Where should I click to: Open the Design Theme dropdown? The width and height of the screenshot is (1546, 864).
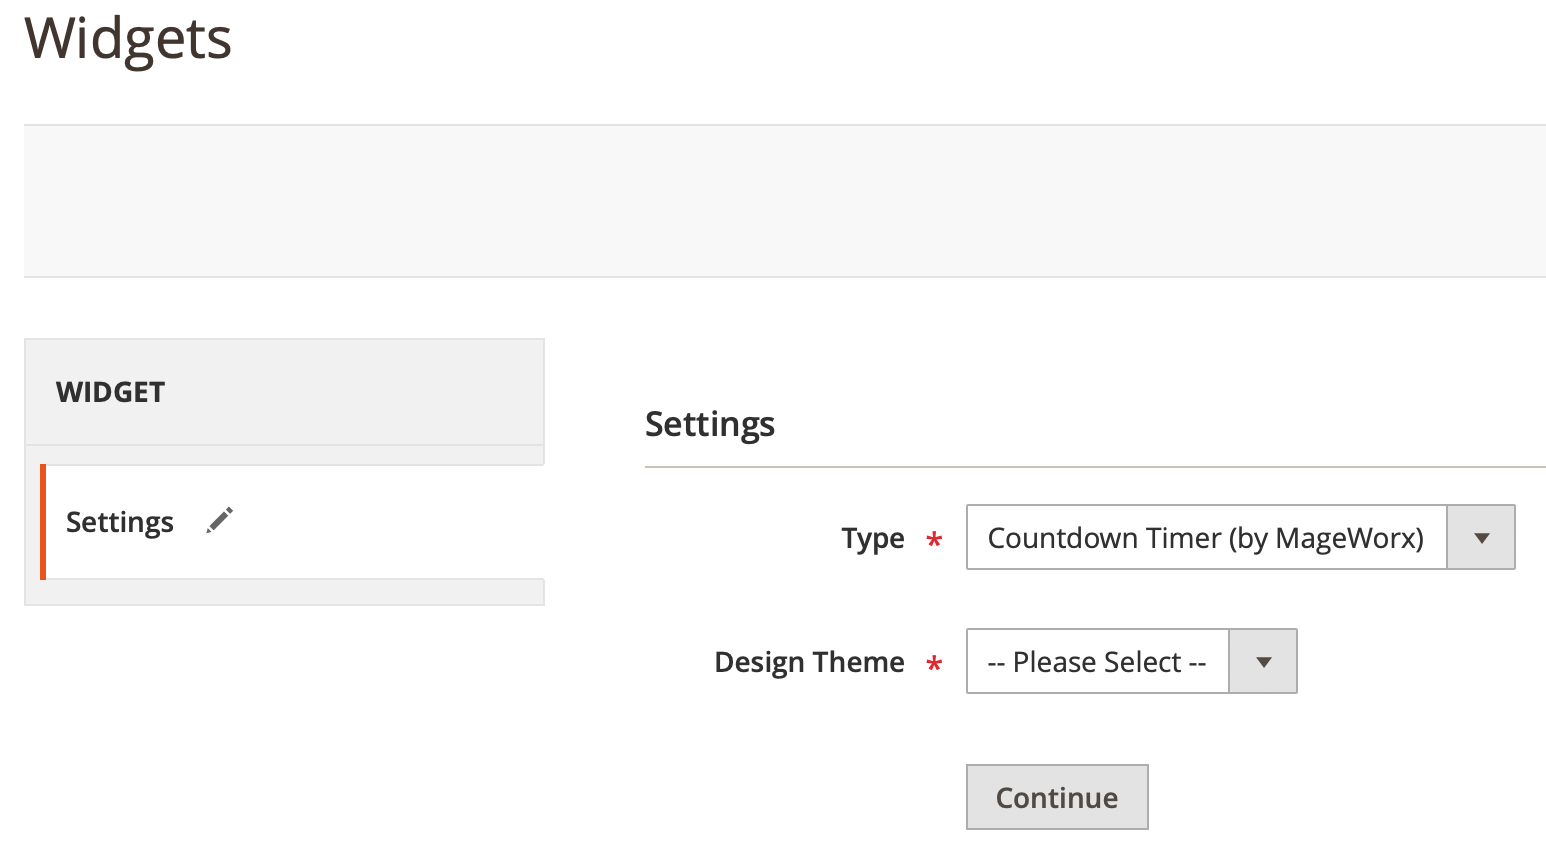coord(1131,661)
